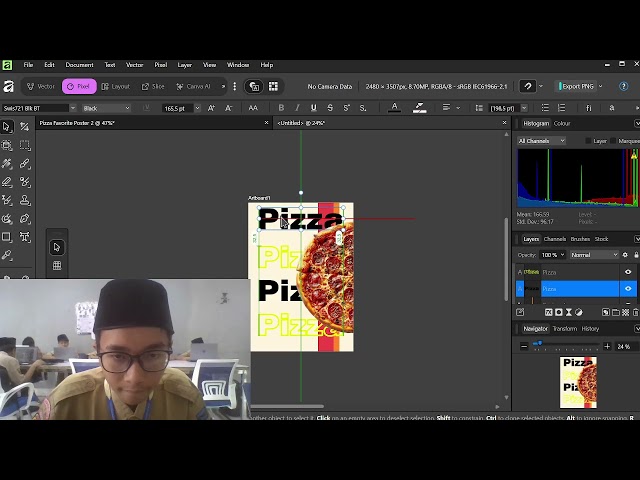Viewport: 640px width, 480px height.
Task: Enable the Marquee checkbox in Histogram
Action: [x=613, y=141]
